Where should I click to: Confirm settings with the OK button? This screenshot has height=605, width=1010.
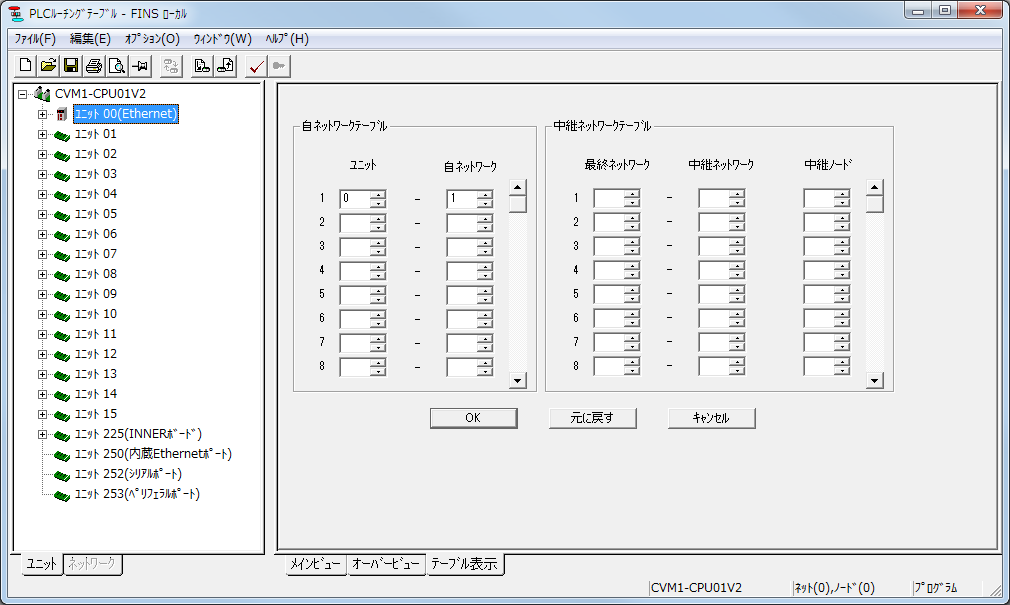(473, 418)
